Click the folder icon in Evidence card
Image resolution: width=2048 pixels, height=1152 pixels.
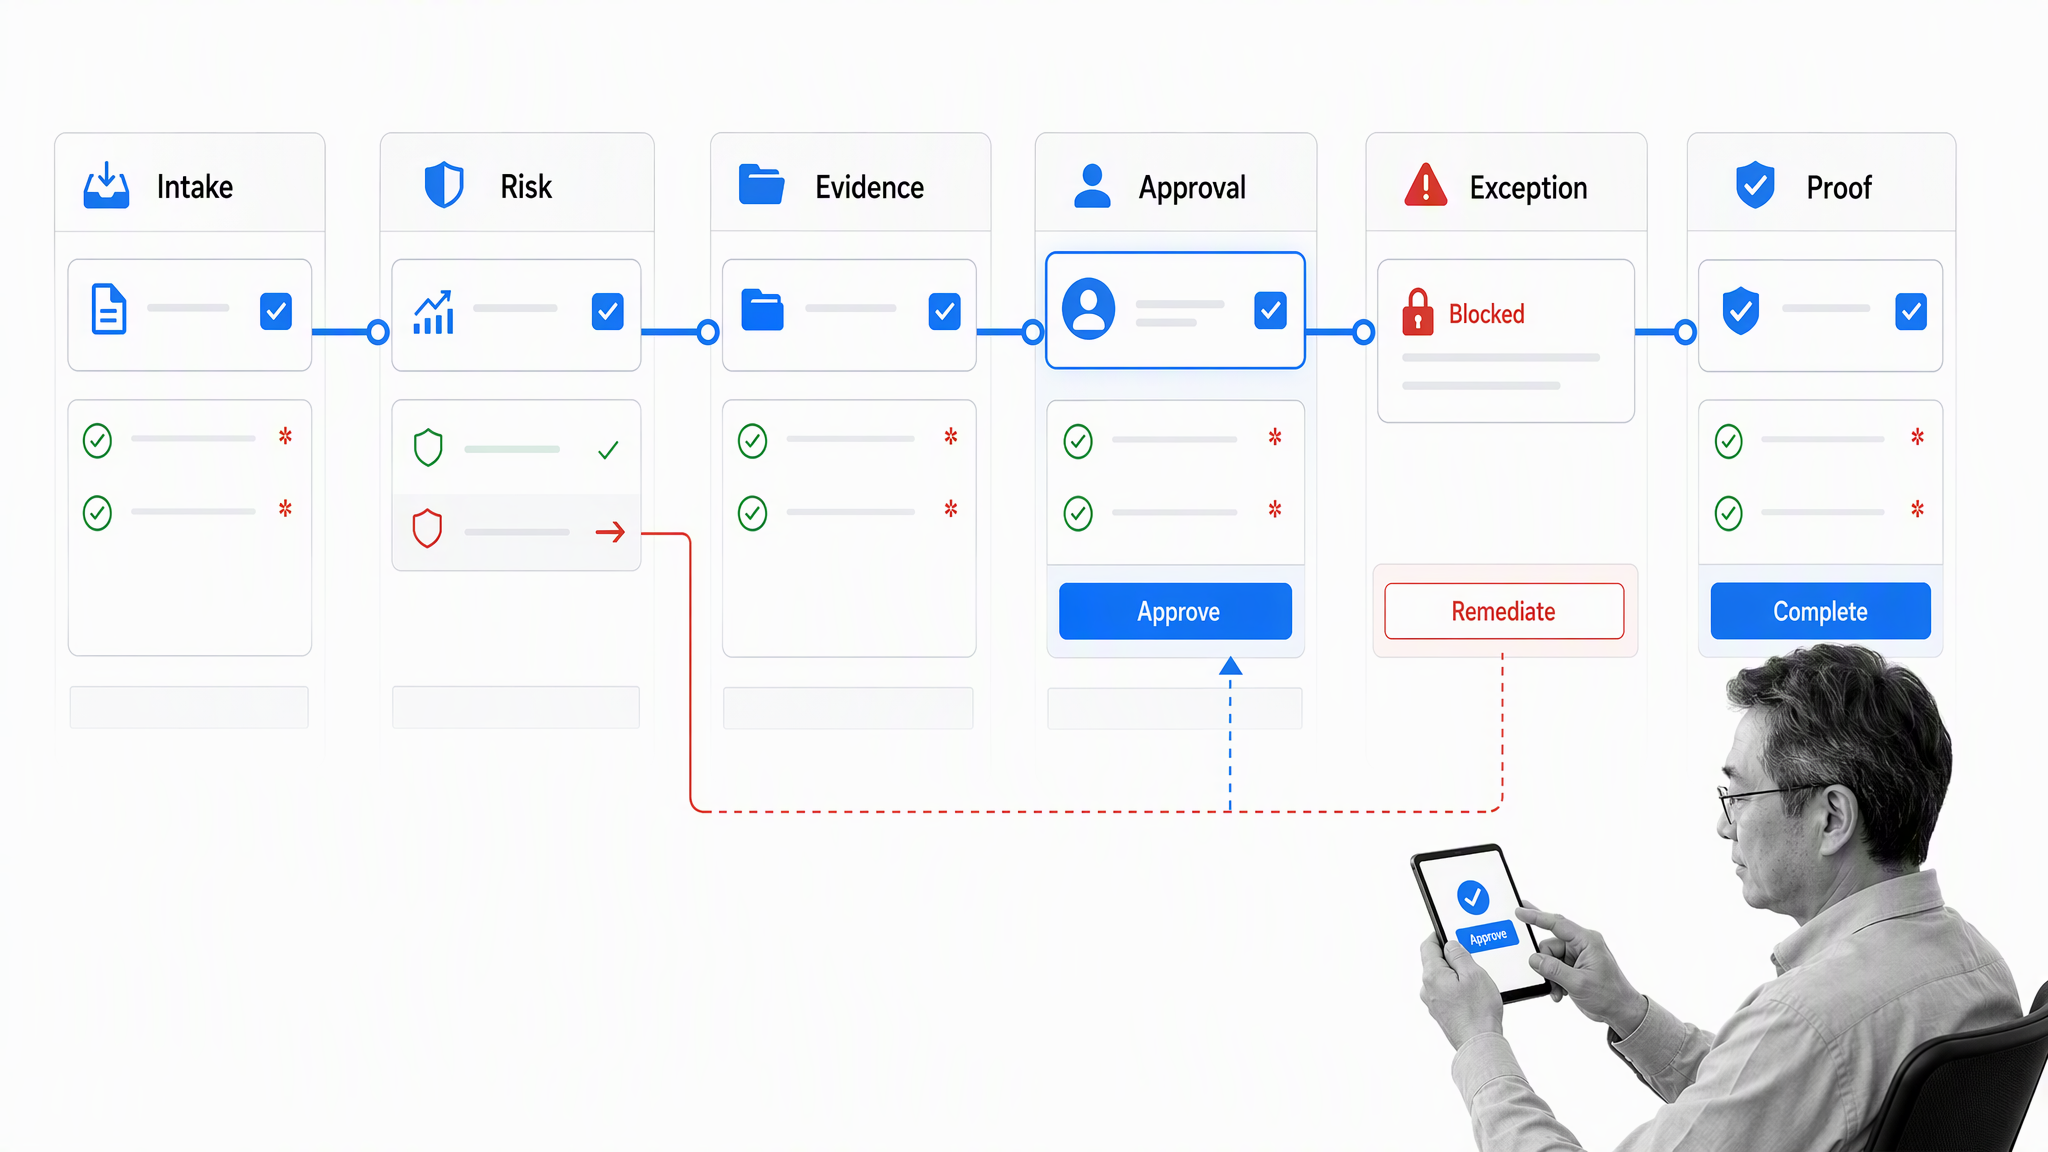tap(762, 310)
